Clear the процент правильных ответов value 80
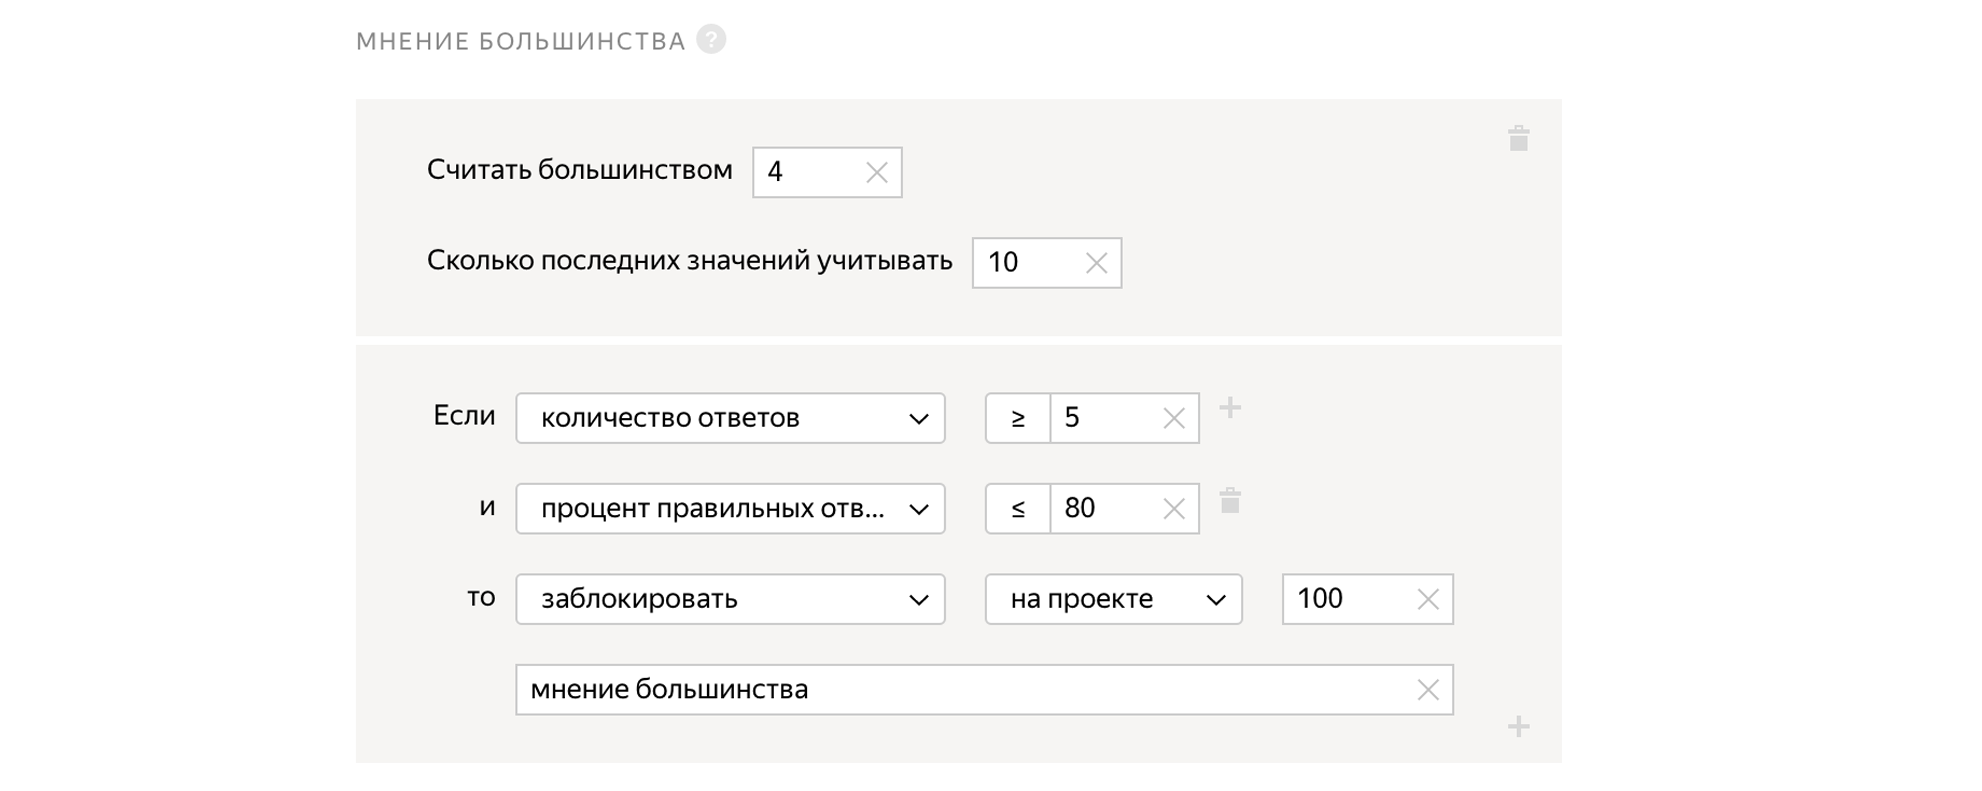The height and width of the screenshot is (791, 1982). [1173, 509]
